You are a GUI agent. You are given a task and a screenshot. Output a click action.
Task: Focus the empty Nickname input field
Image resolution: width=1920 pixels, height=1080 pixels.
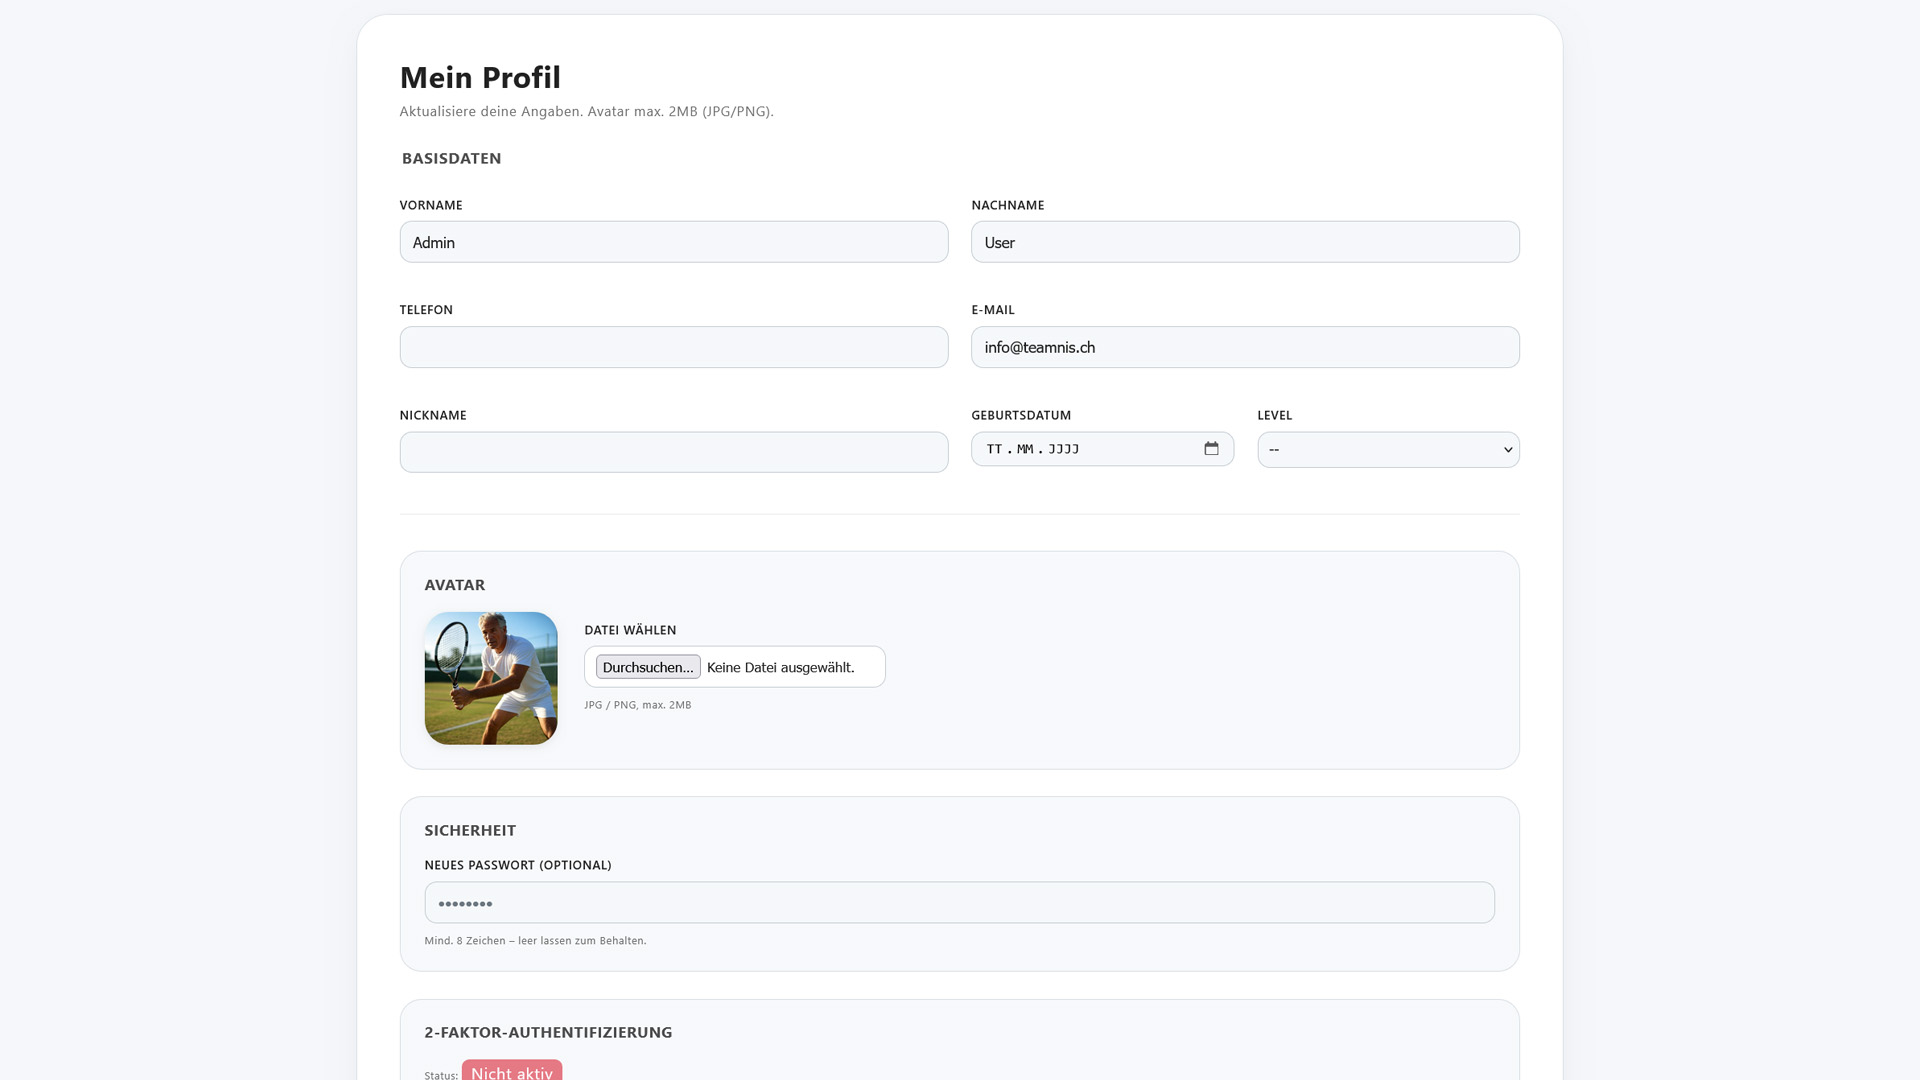(673, 452)
